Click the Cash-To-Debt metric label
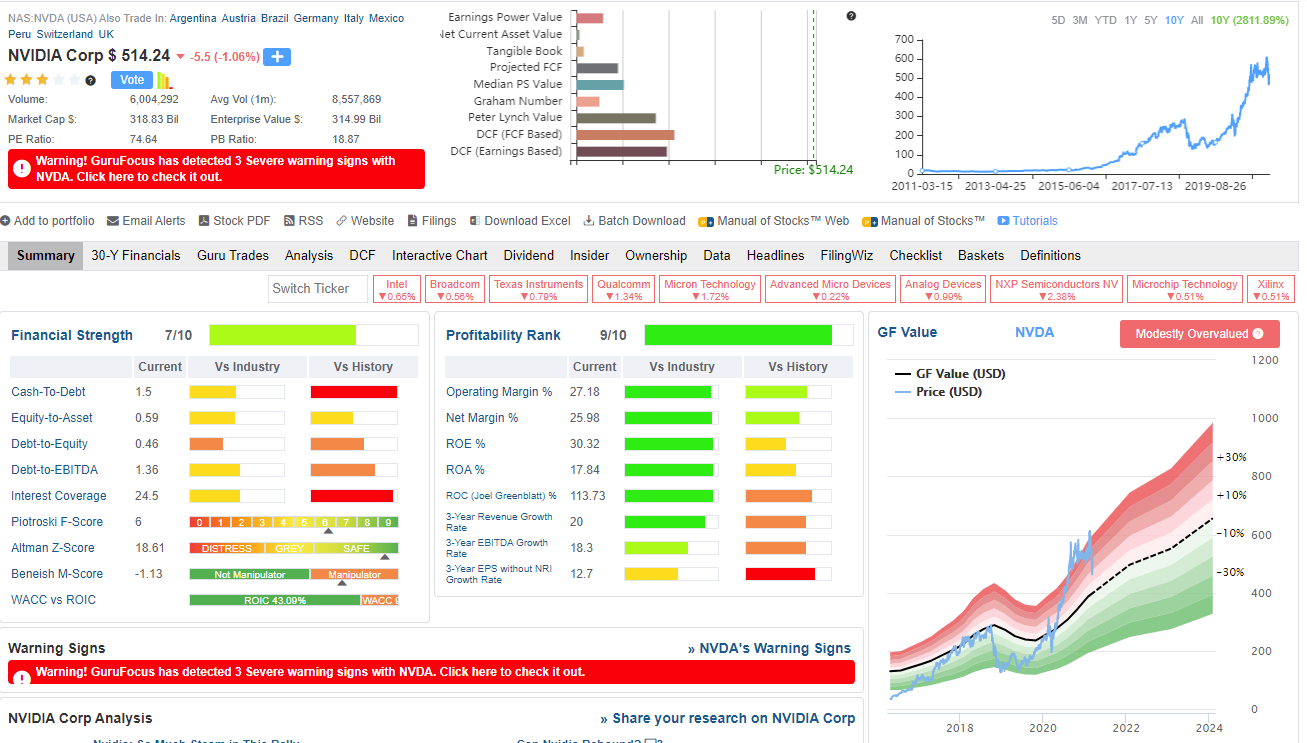Screen dimensions: 1307x743 [x=48, y=392]
